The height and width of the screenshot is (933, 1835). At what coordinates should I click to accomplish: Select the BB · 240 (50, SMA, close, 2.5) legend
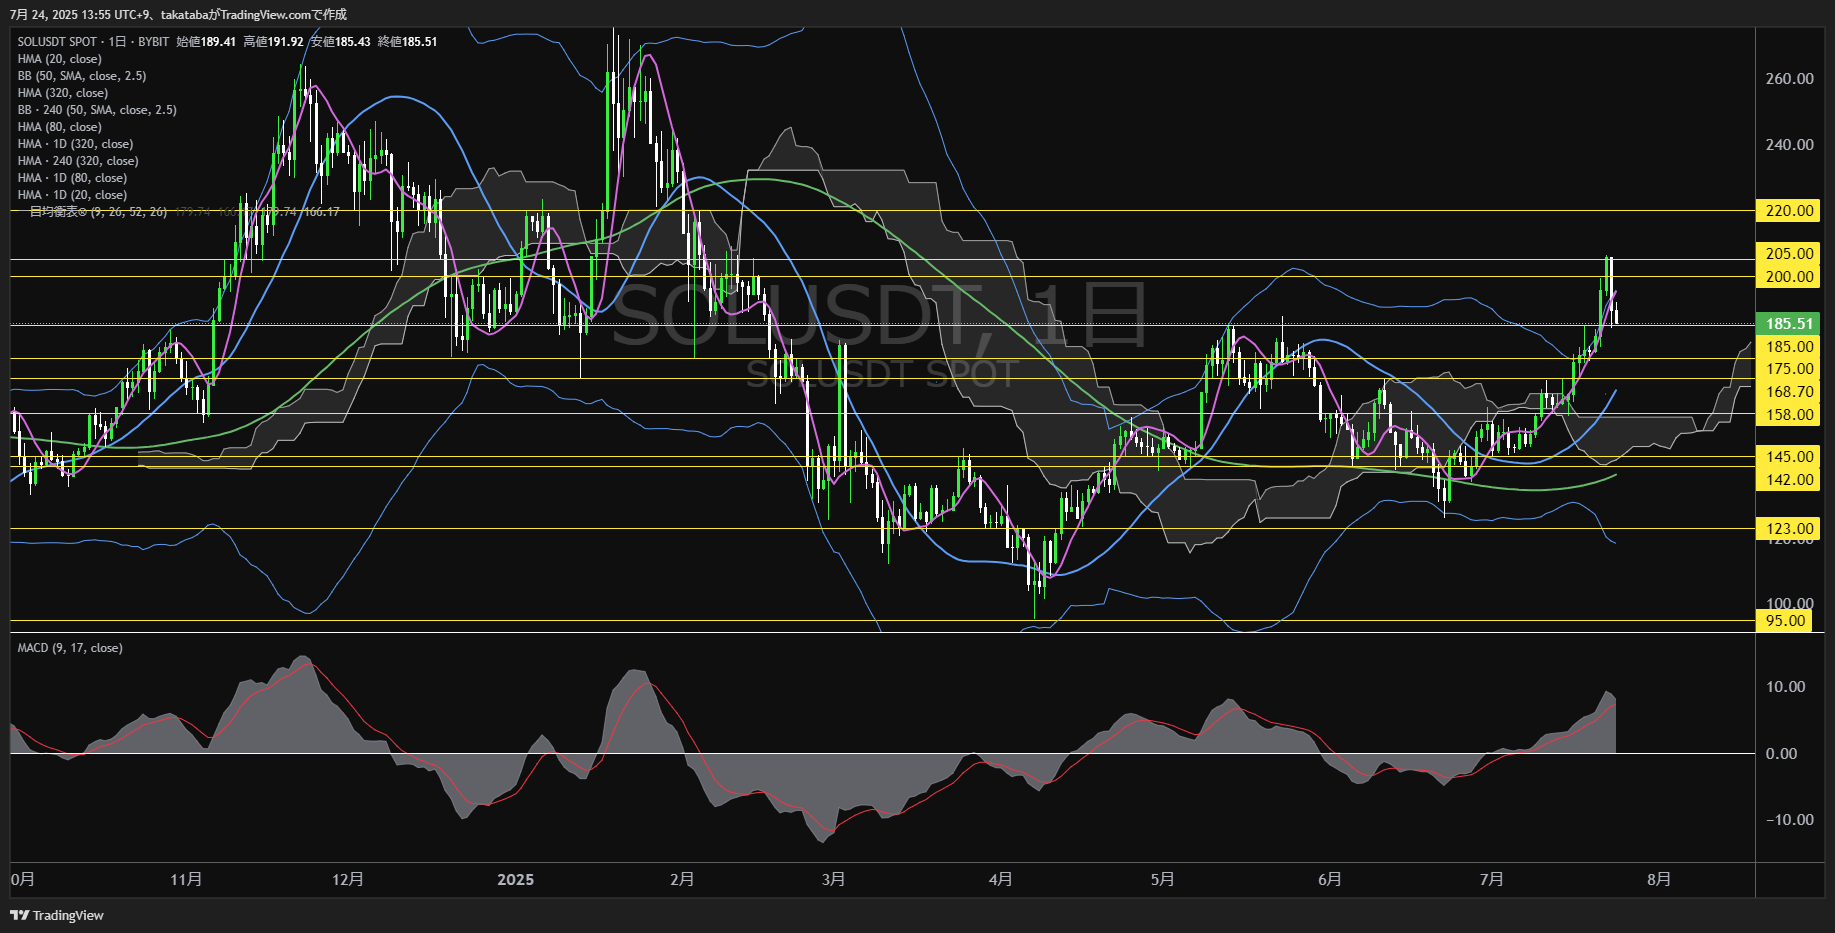point(97,110)
